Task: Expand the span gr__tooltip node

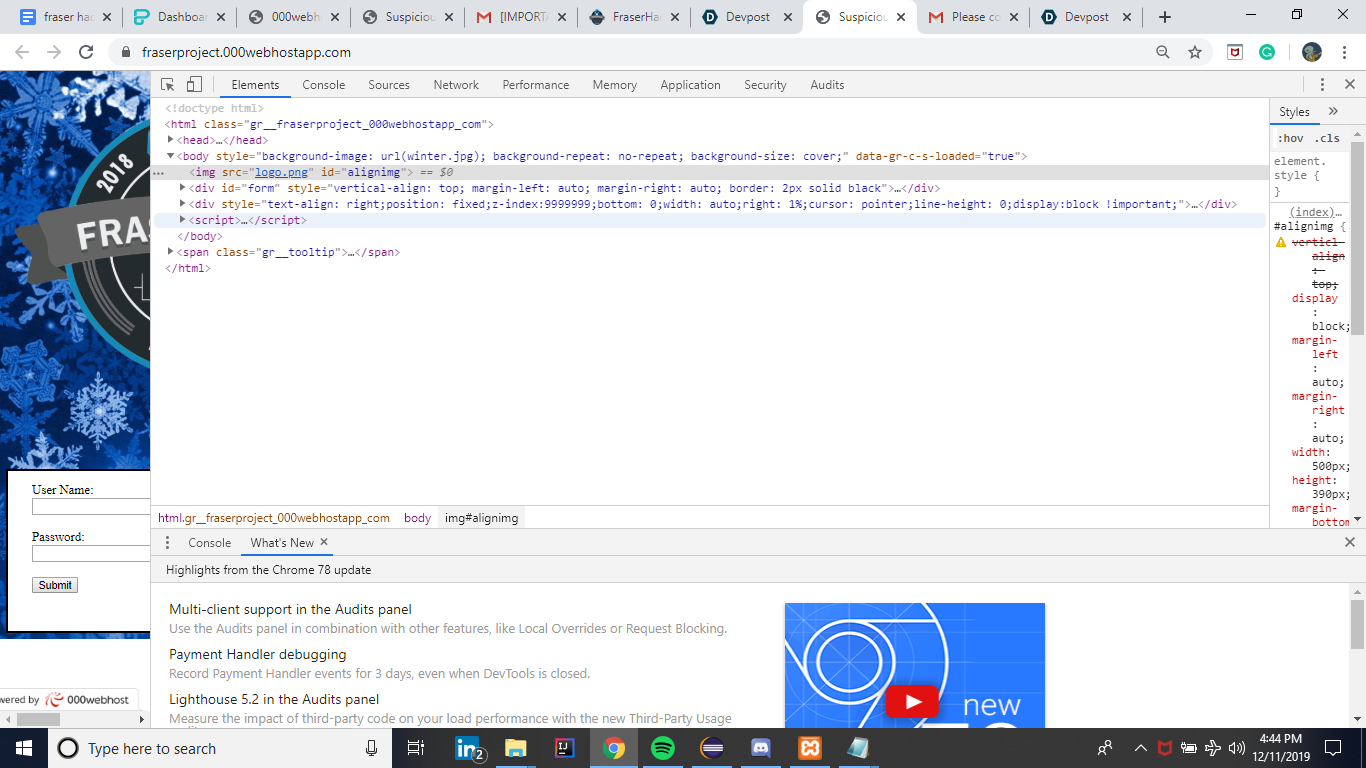Action: [171, 252]
